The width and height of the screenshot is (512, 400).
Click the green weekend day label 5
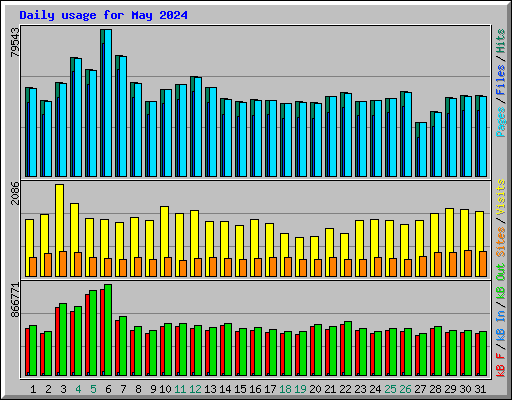pyautogui.click(x=93, y=389)
